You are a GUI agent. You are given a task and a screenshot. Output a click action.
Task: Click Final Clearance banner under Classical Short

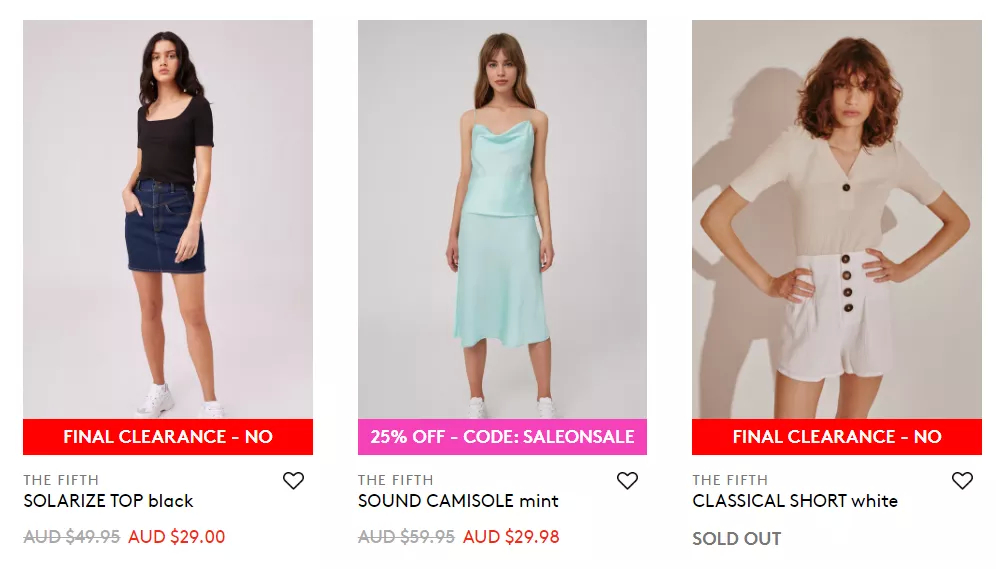pos(837,437)
